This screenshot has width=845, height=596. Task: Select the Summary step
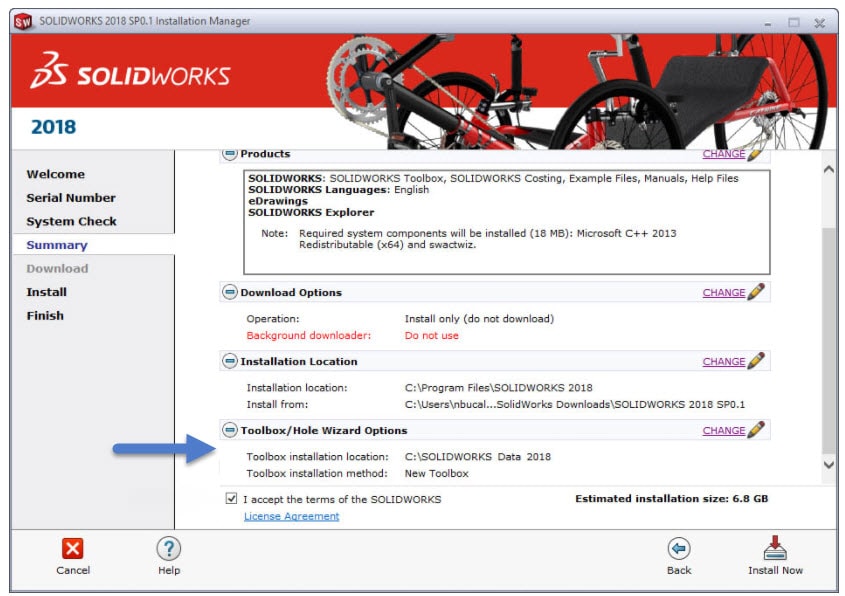[x=57, y=245]
